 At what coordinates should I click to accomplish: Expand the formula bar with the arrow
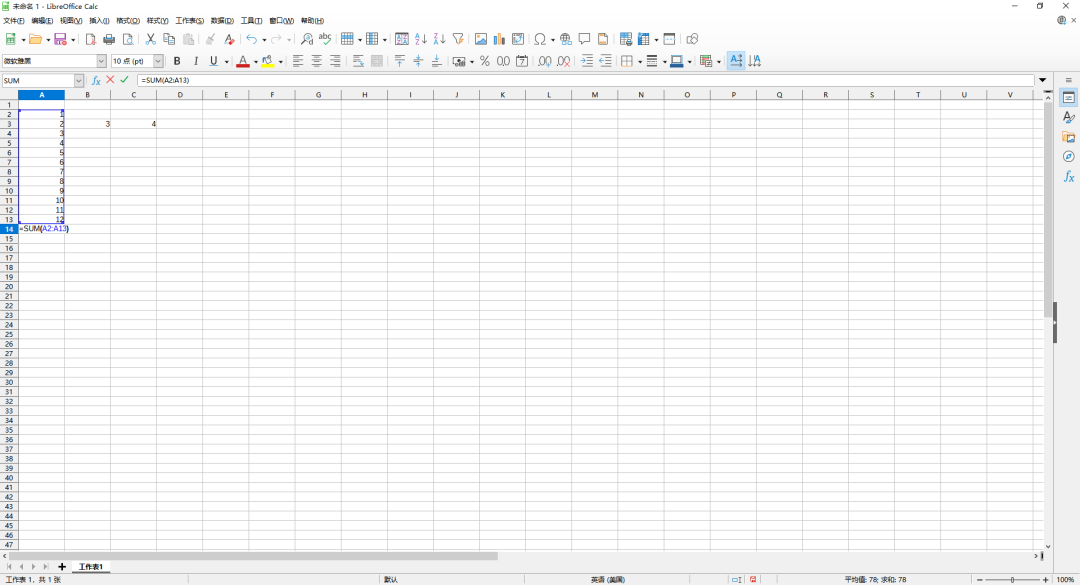click(1043, 80)
